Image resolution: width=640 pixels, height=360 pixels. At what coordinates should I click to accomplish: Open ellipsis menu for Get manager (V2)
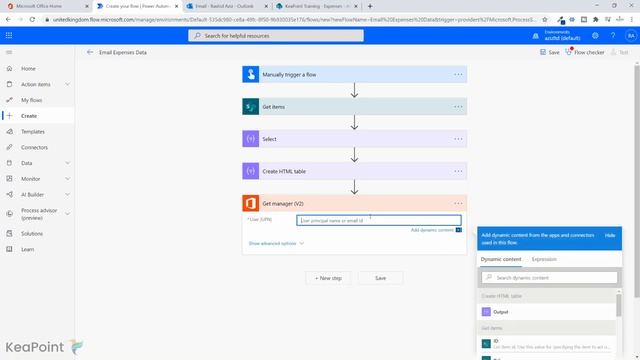[x=458, y=203]
